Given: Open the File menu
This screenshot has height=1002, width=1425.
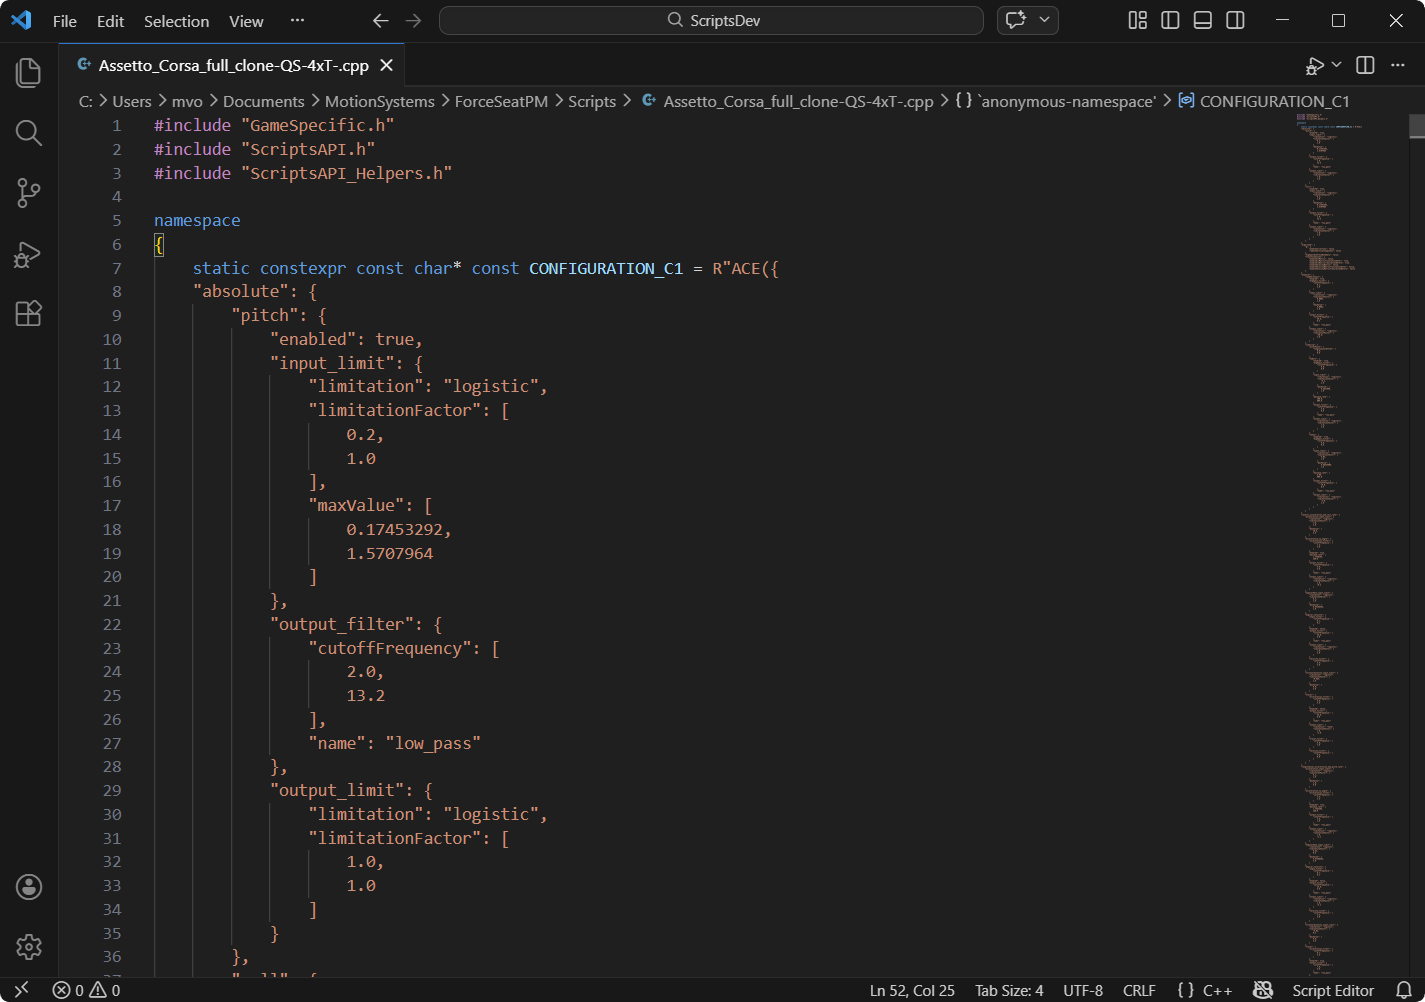Looking at the screenshot, I should tap(65, 21).
